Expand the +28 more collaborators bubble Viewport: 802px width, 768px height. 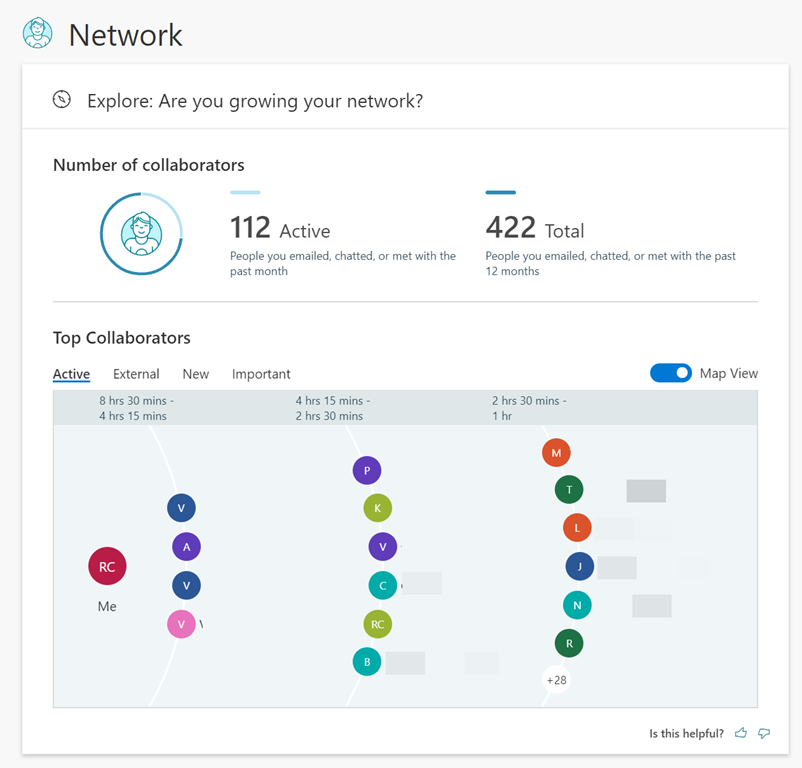point(556,680)
